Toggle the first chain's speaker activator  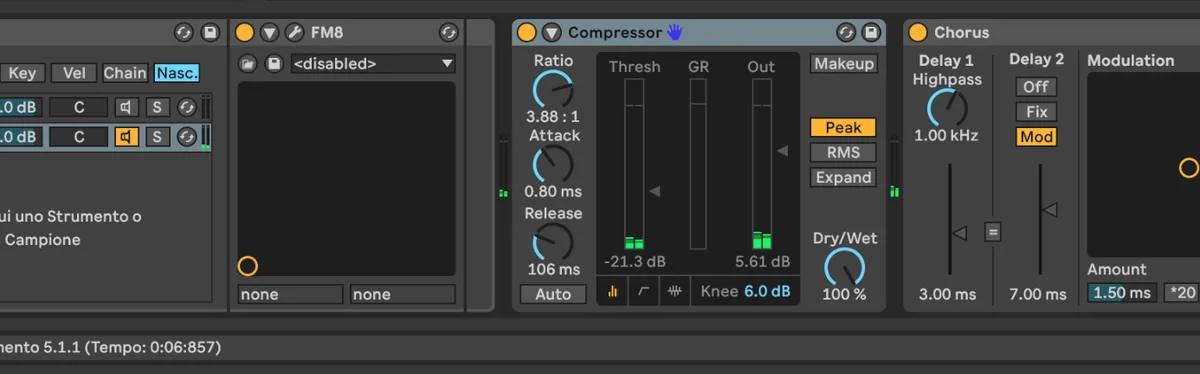(126, 107)
